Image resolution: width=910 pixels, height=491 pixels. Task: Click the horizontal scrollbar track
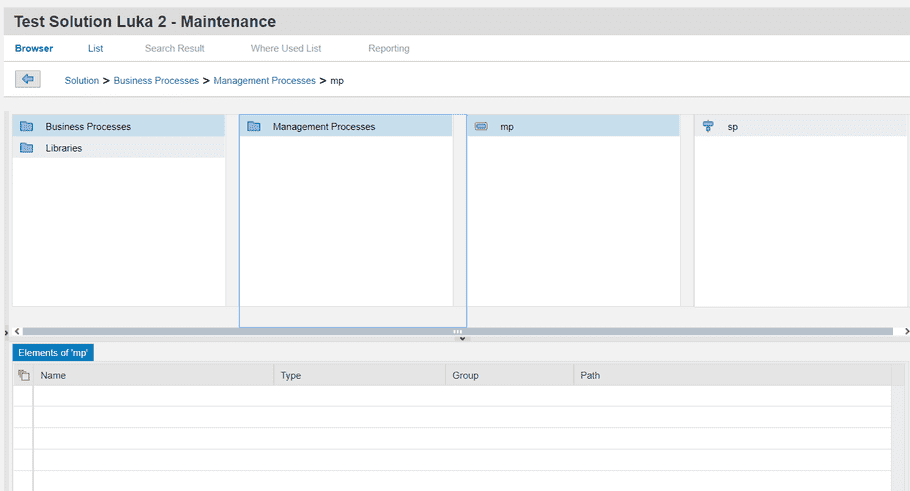coord(457,331)
